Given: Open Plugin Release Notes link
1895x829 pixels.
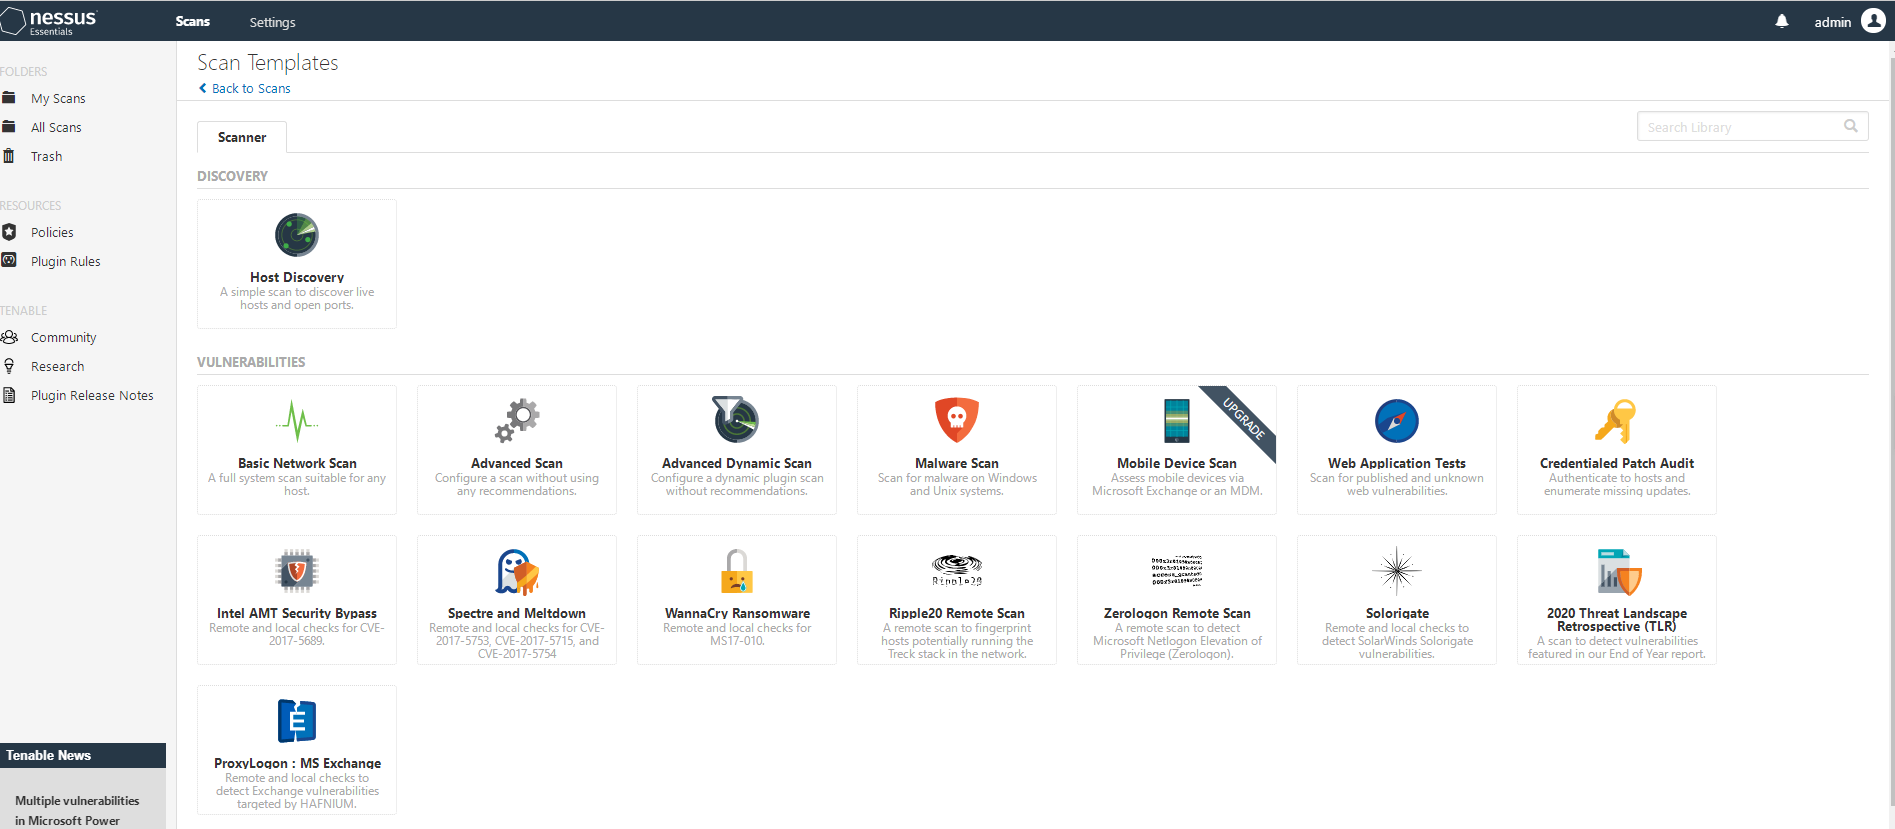Looking at the screenshot, I should click(92, 395).
